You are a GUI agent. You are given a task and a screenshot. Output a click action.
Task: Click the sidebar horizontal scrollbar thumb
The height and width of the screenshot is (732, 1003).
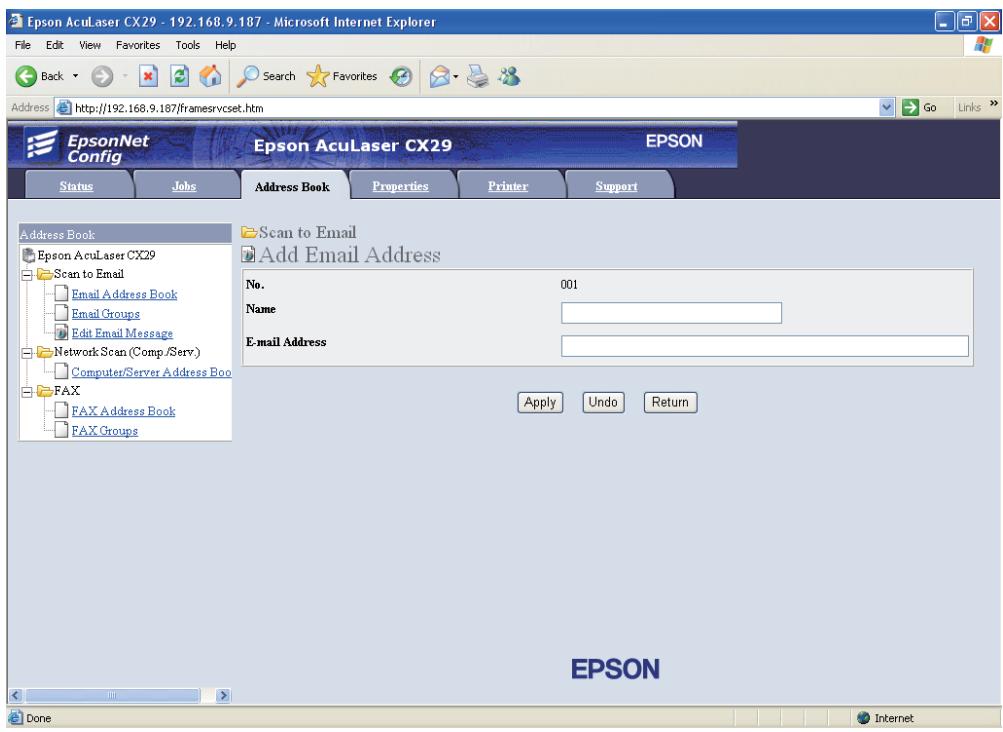coord(112,696)
